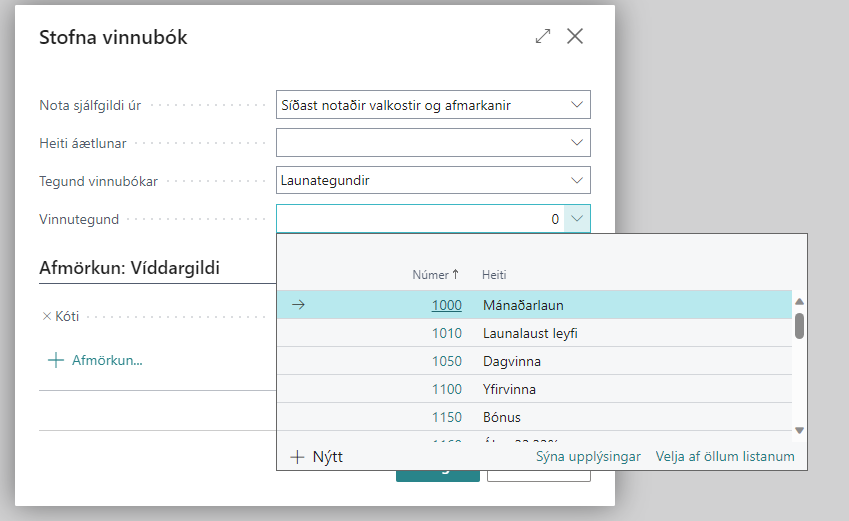Sort by the Númer column header
The image size is (849, 521).
point(436,275)
